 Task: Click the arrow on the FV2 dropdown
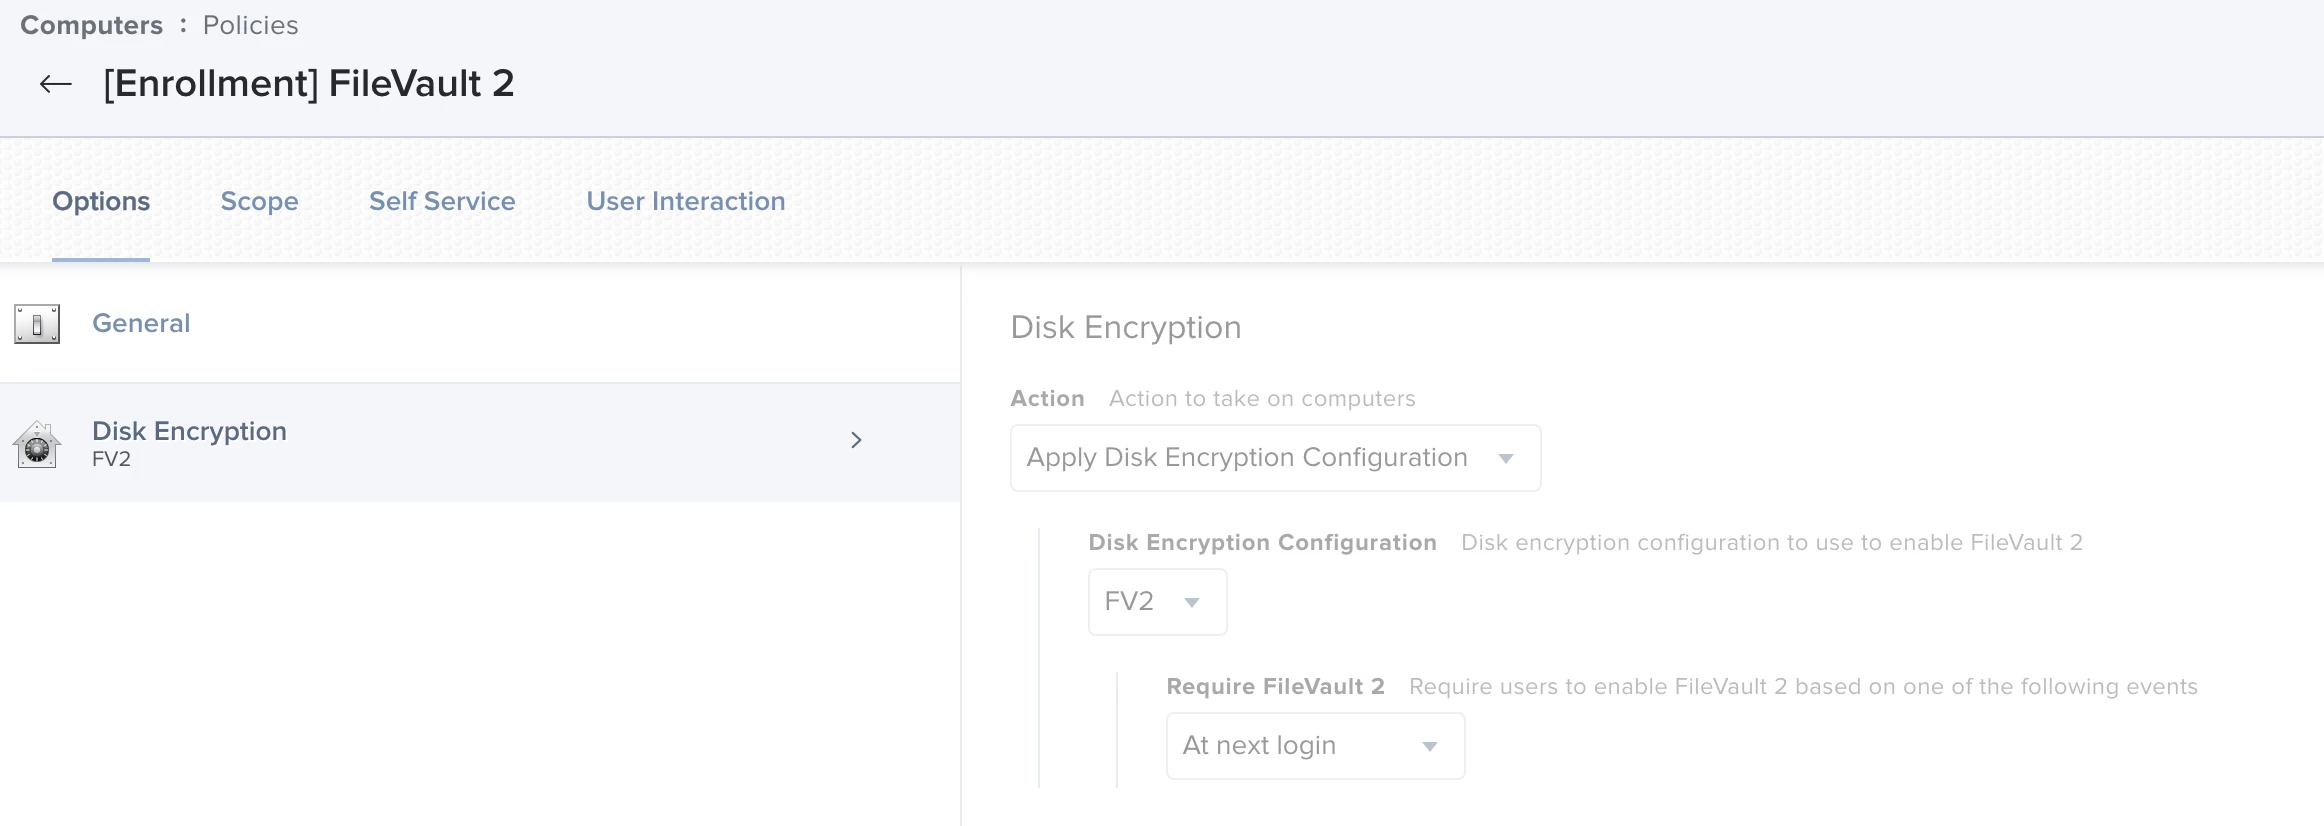pos(1192,602)
